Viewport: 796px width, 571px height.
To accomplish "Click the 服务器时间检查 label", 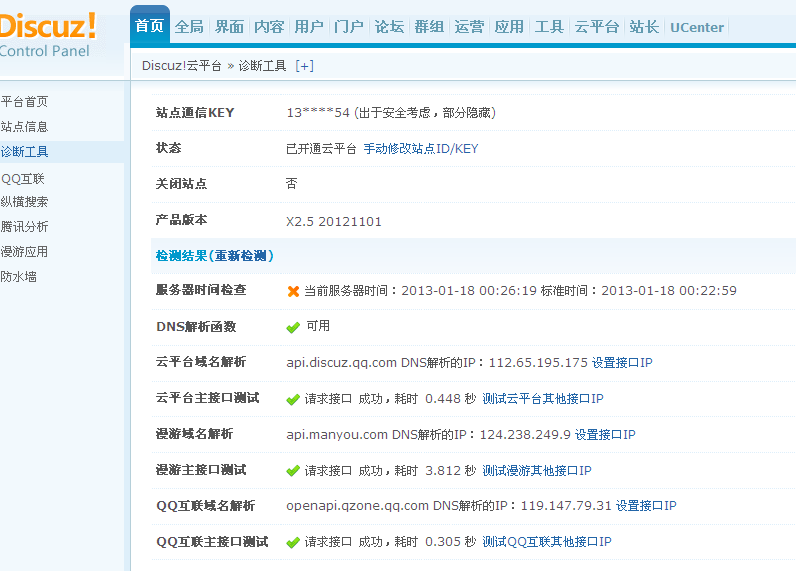I will [201, 290].
